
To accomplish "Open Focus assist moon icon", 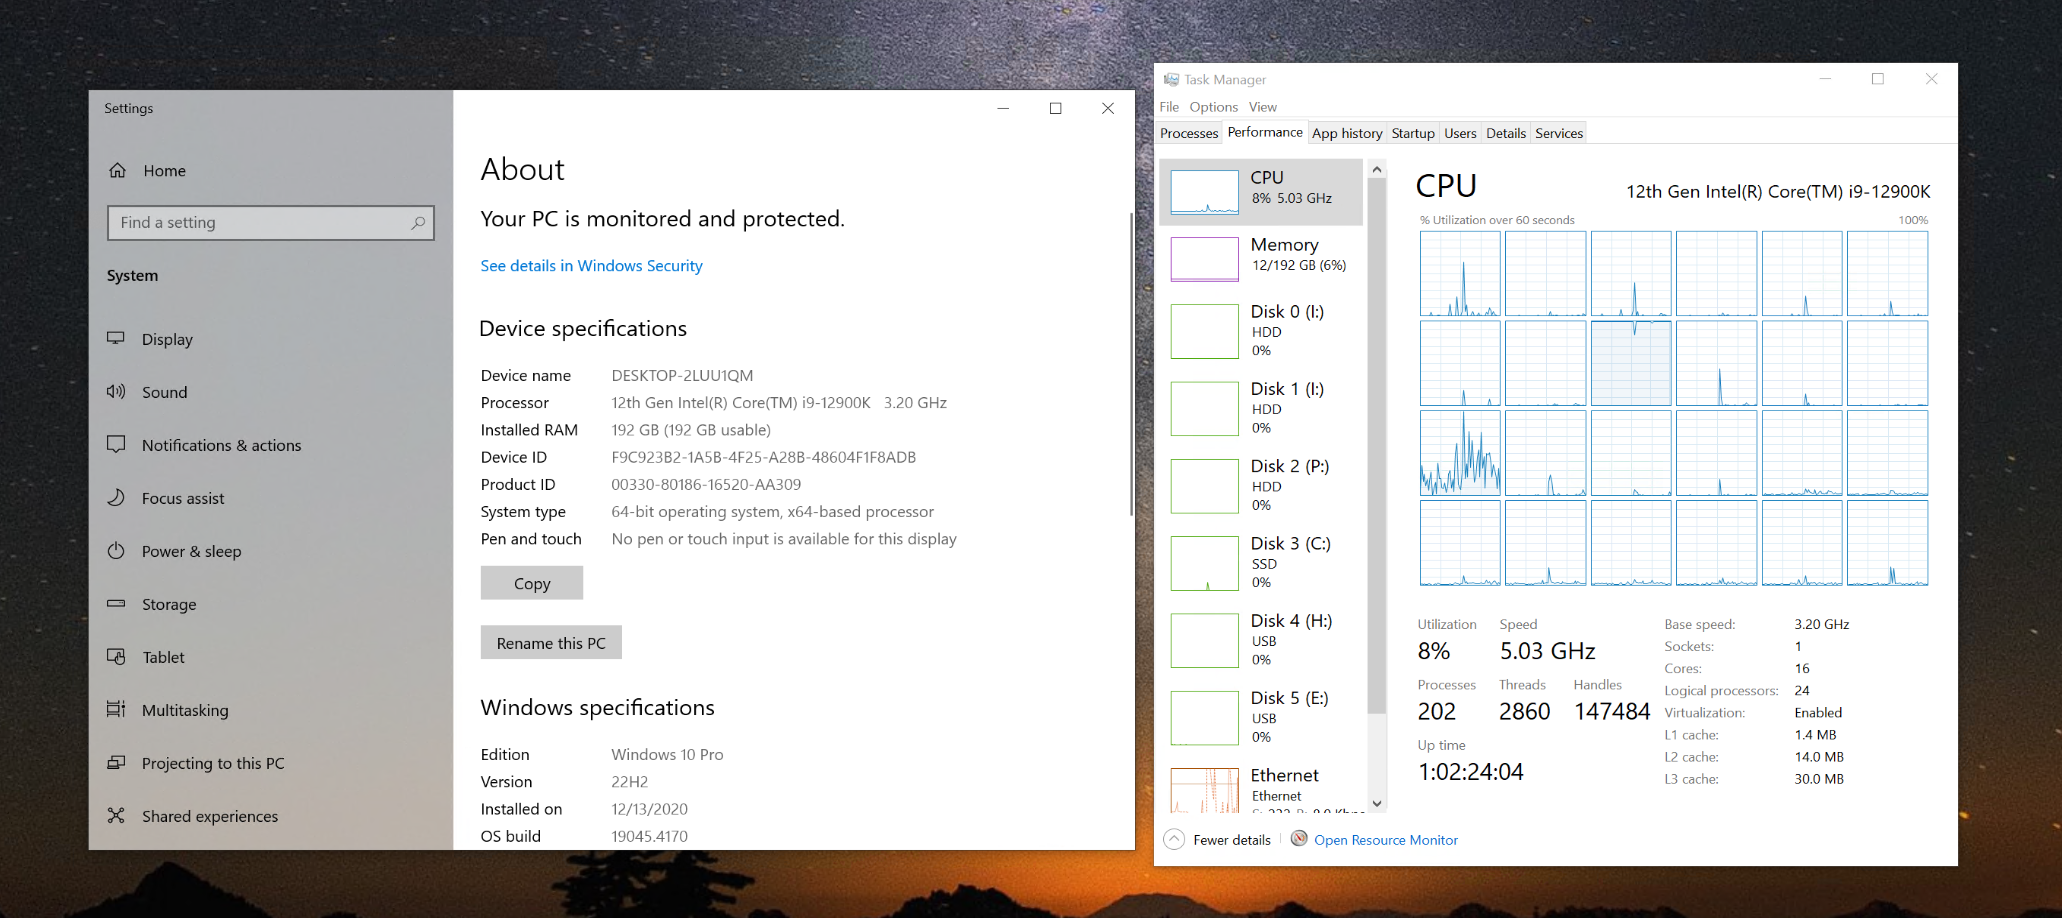I will click(117, 498).
